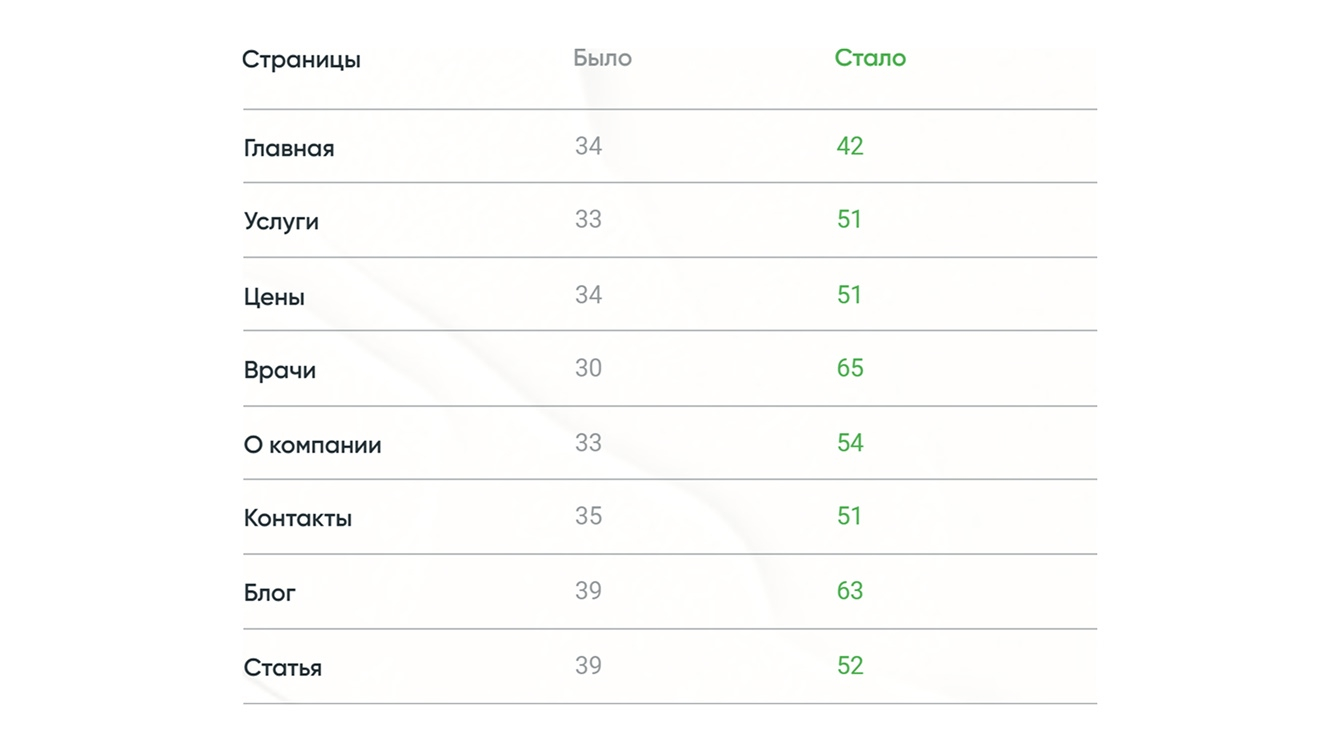Click the "Стало" value in the Услуги row

tap(849, 219)
